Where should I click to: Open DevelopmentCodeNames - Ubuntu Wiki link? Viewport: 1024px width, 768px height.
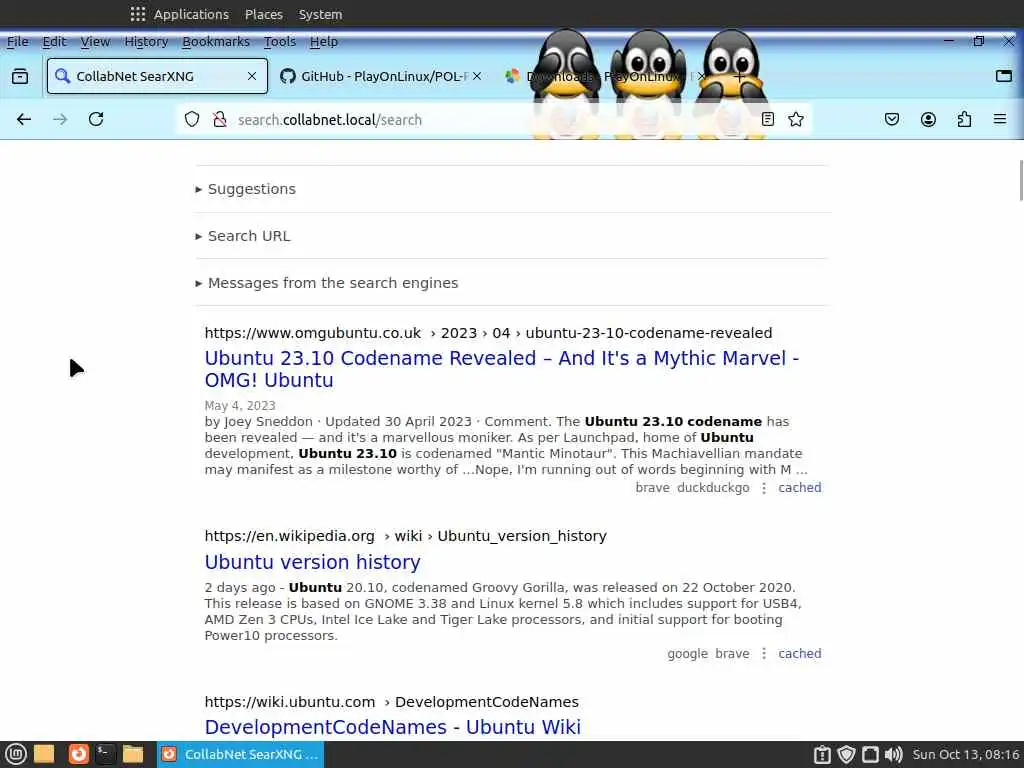pos(392,727)
